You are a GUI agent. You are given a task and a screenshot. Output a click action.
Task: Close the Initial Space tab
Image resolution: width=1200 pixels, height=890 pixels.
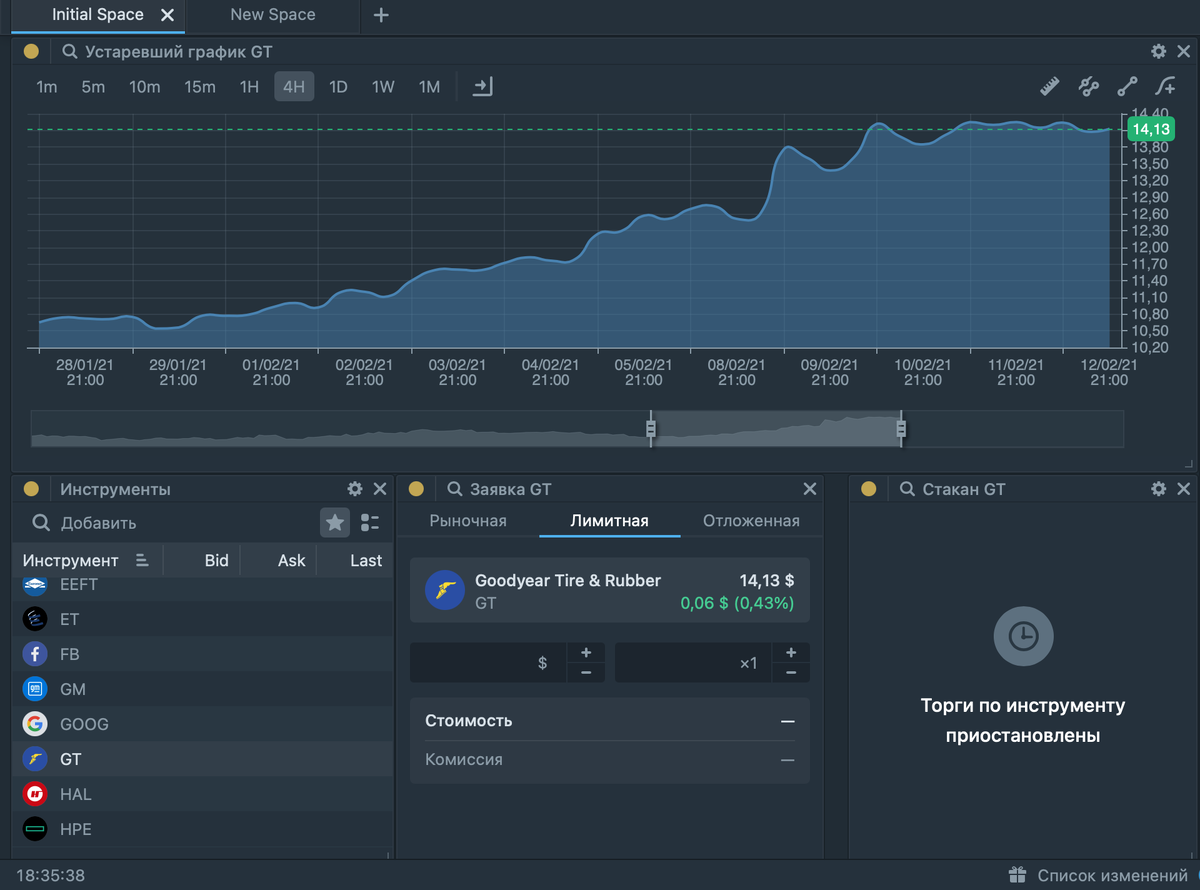[167, 15]
